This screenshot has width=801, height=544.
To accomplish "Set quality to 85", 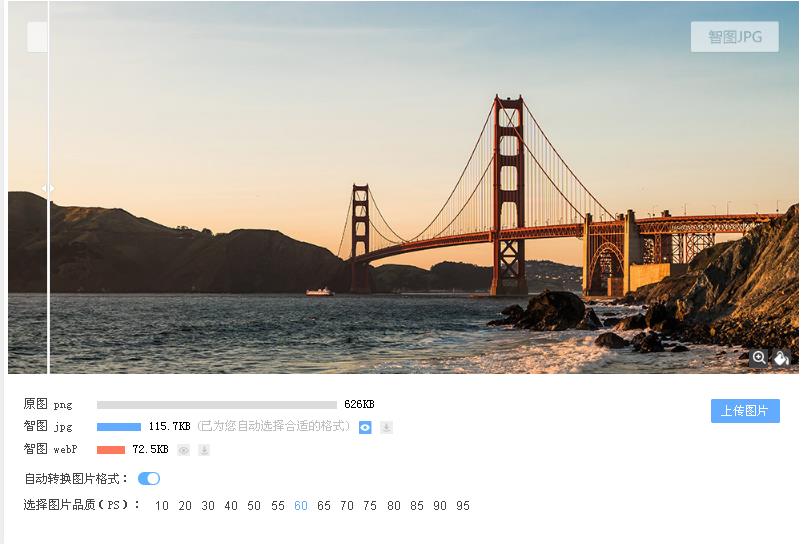I will click(416, 506).
